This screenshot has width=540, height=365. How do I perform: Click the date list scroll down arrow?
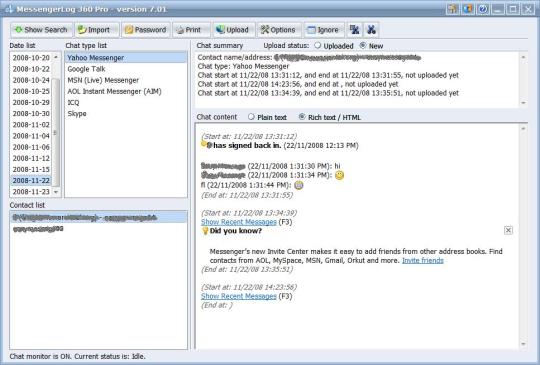click(x=56, y=192)
